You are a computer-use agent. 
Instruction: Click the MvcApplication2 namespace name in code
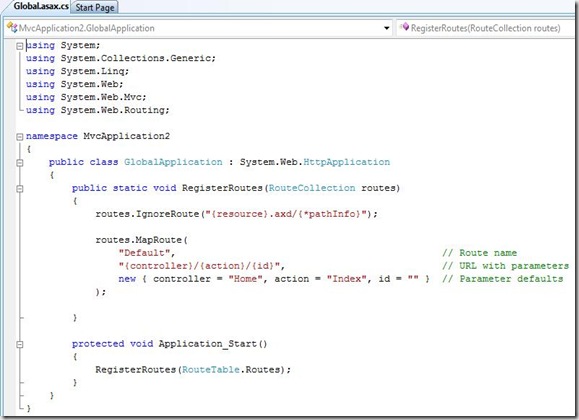[126, 136]
